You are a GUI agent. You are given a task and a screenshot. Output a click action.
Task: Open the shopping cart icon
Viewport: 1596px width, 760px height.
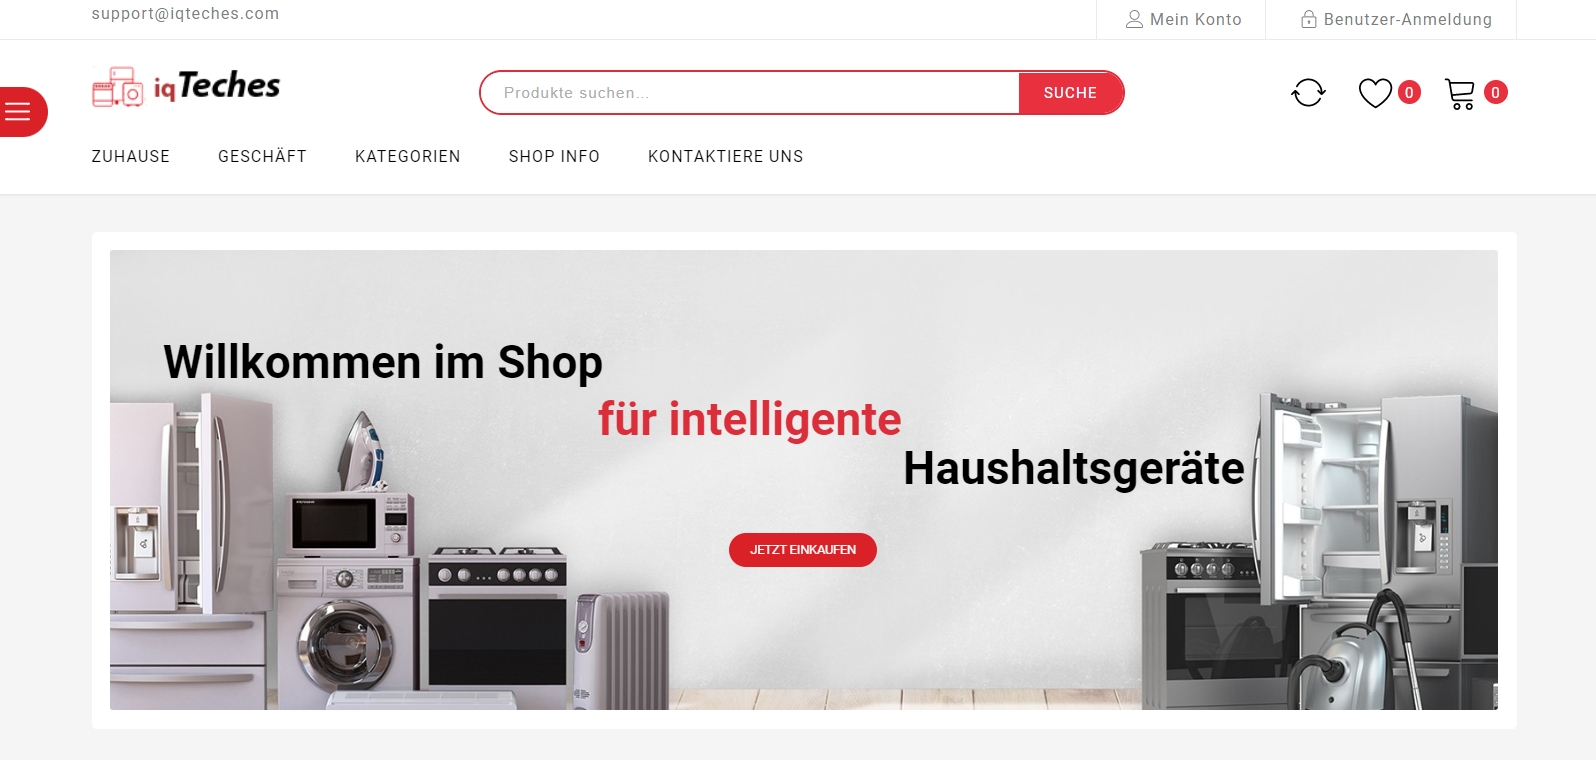pos(1460,94)
